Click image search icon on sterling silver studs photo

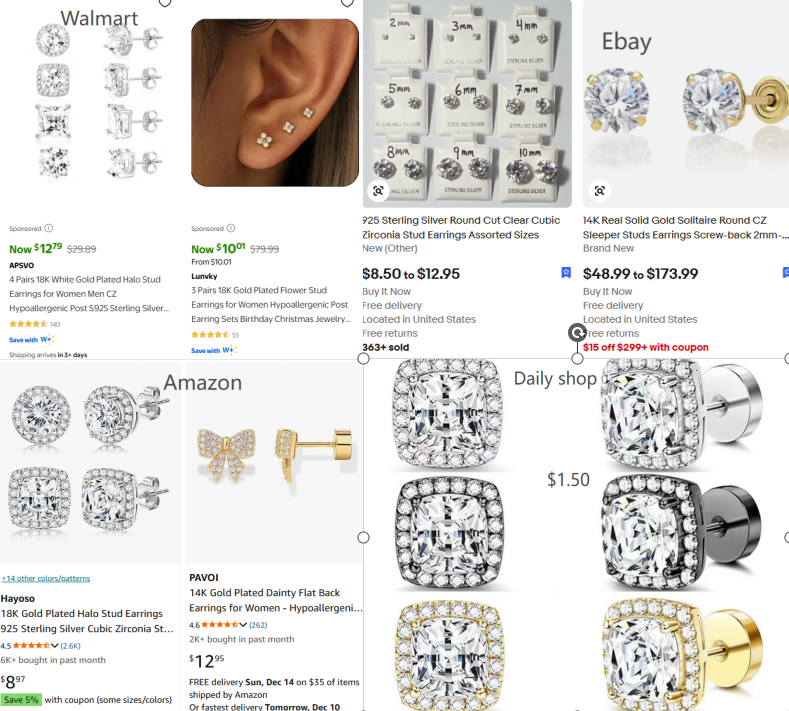click(x=378, y=190)
